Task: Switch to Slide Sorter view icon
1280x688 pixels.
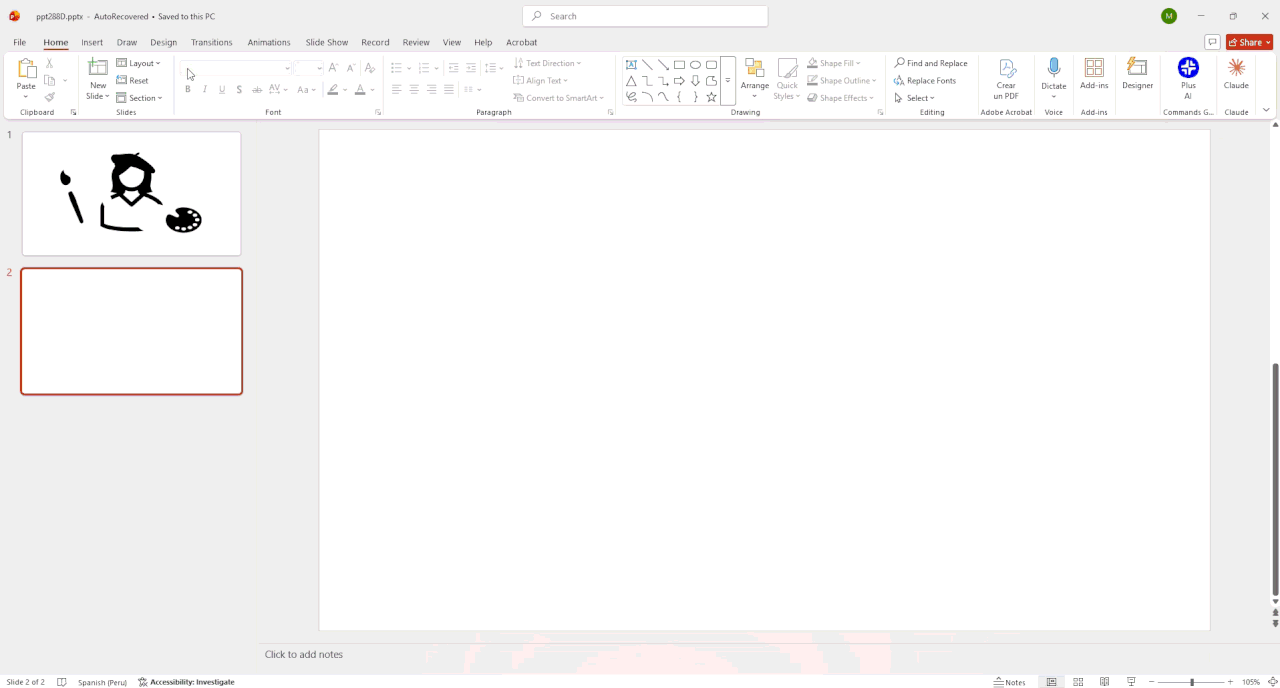Action: tap(1078, 682)
